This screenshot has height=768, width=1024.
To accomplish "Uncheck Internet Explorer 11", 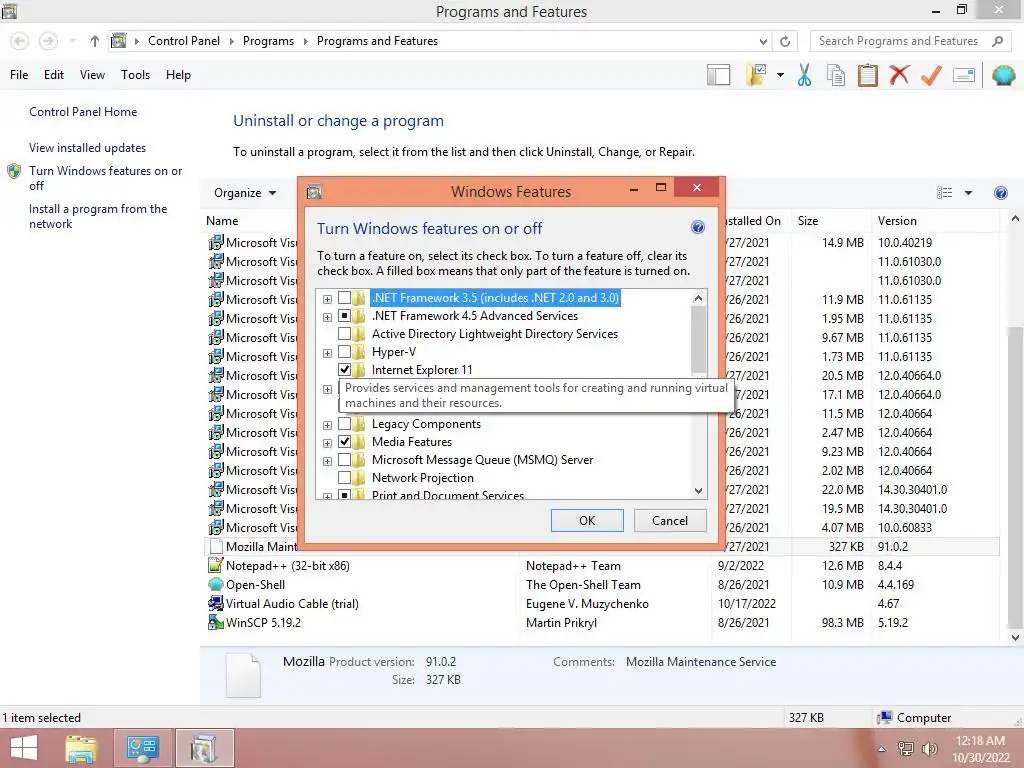I will [x=344, y=370].
